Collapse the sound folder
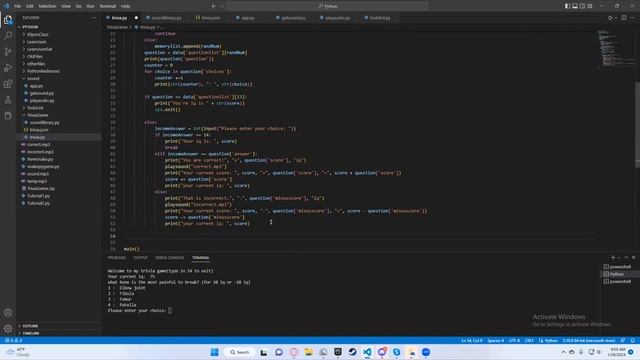 point(33,78)
